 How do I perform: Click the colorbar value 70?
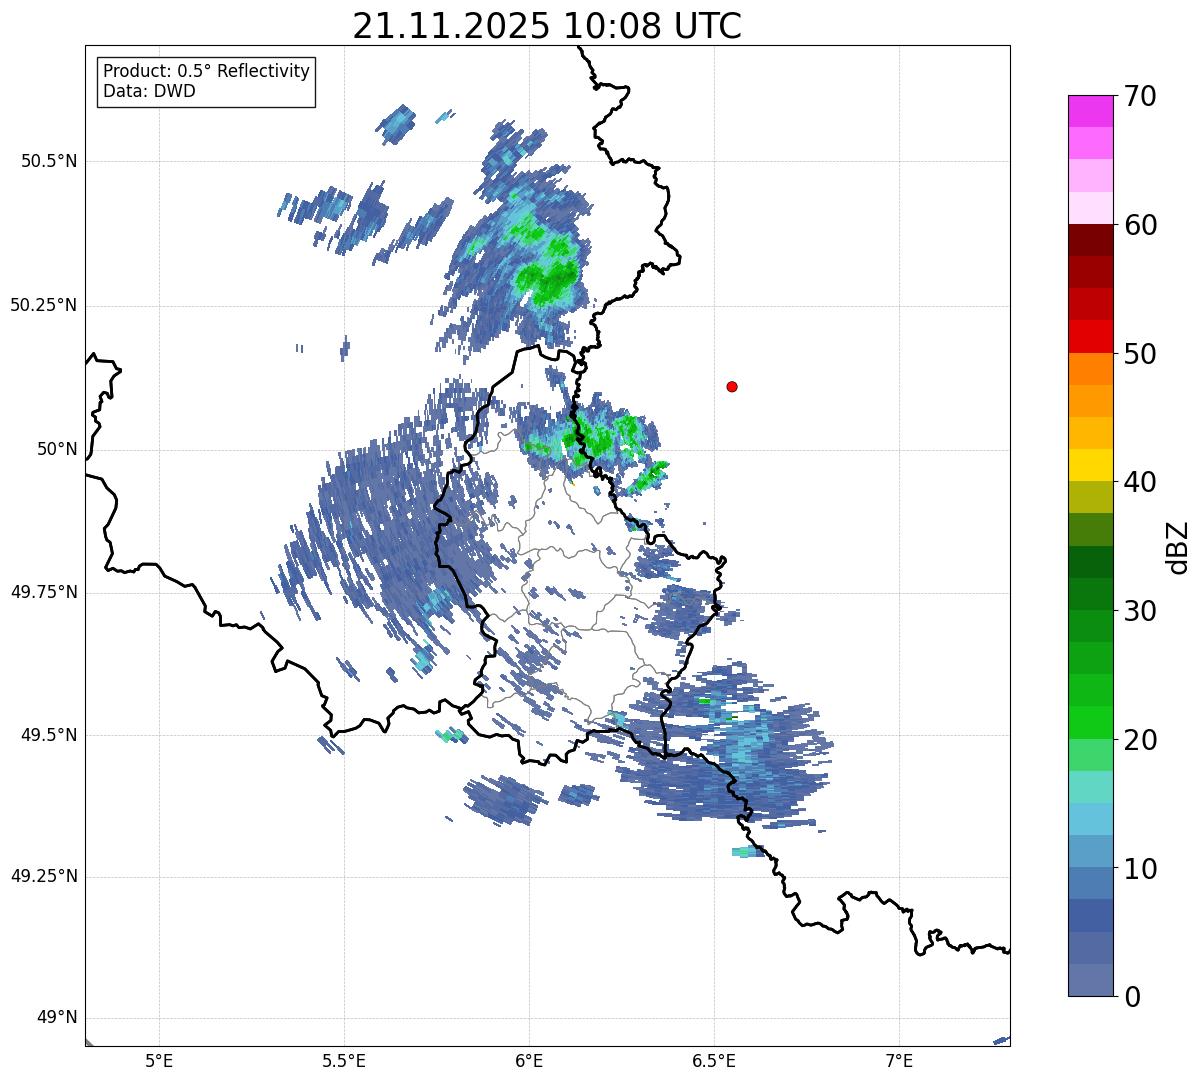[x=1140, y=96]
